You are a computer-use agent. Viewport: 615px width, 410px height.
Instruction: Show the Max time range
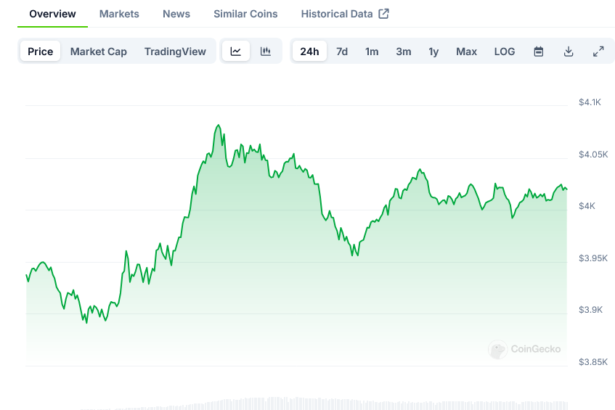(466, 51)
